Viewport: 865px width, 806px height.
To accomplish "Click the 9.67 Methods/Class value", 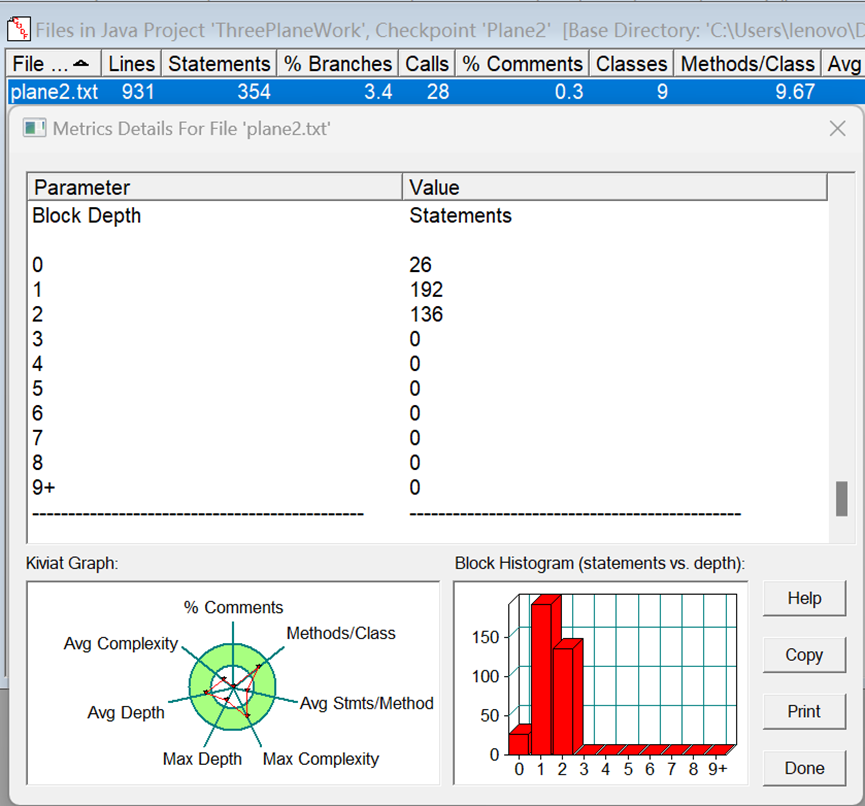I will pos(795,92).
